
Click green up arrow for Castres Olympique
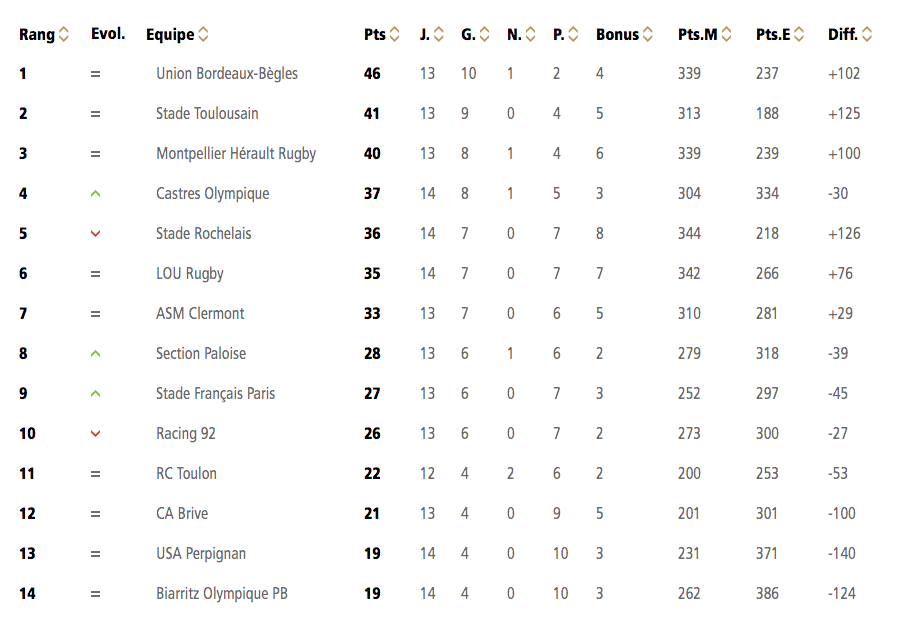[95, 194]
